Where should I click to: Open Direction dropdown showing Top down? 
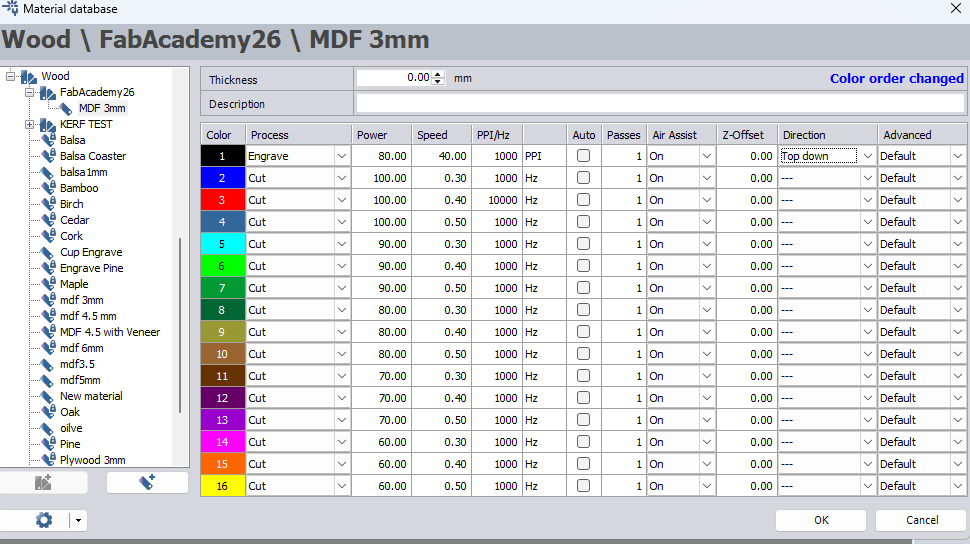(x=867, y=156)
